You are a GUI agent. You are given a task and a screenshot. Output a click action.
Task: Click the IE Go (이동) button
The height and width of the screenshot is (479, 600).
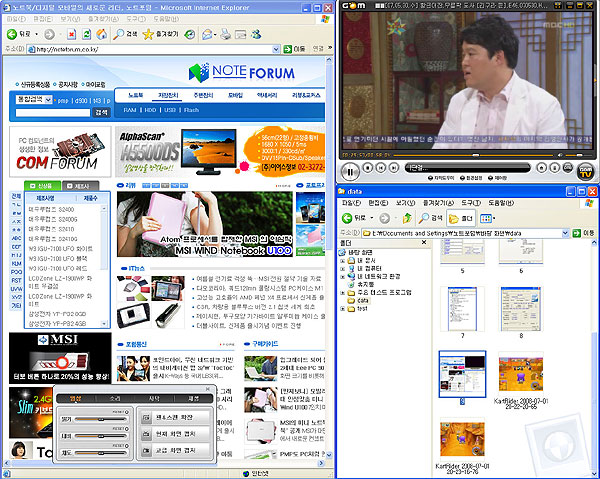[x=294, y=49]
